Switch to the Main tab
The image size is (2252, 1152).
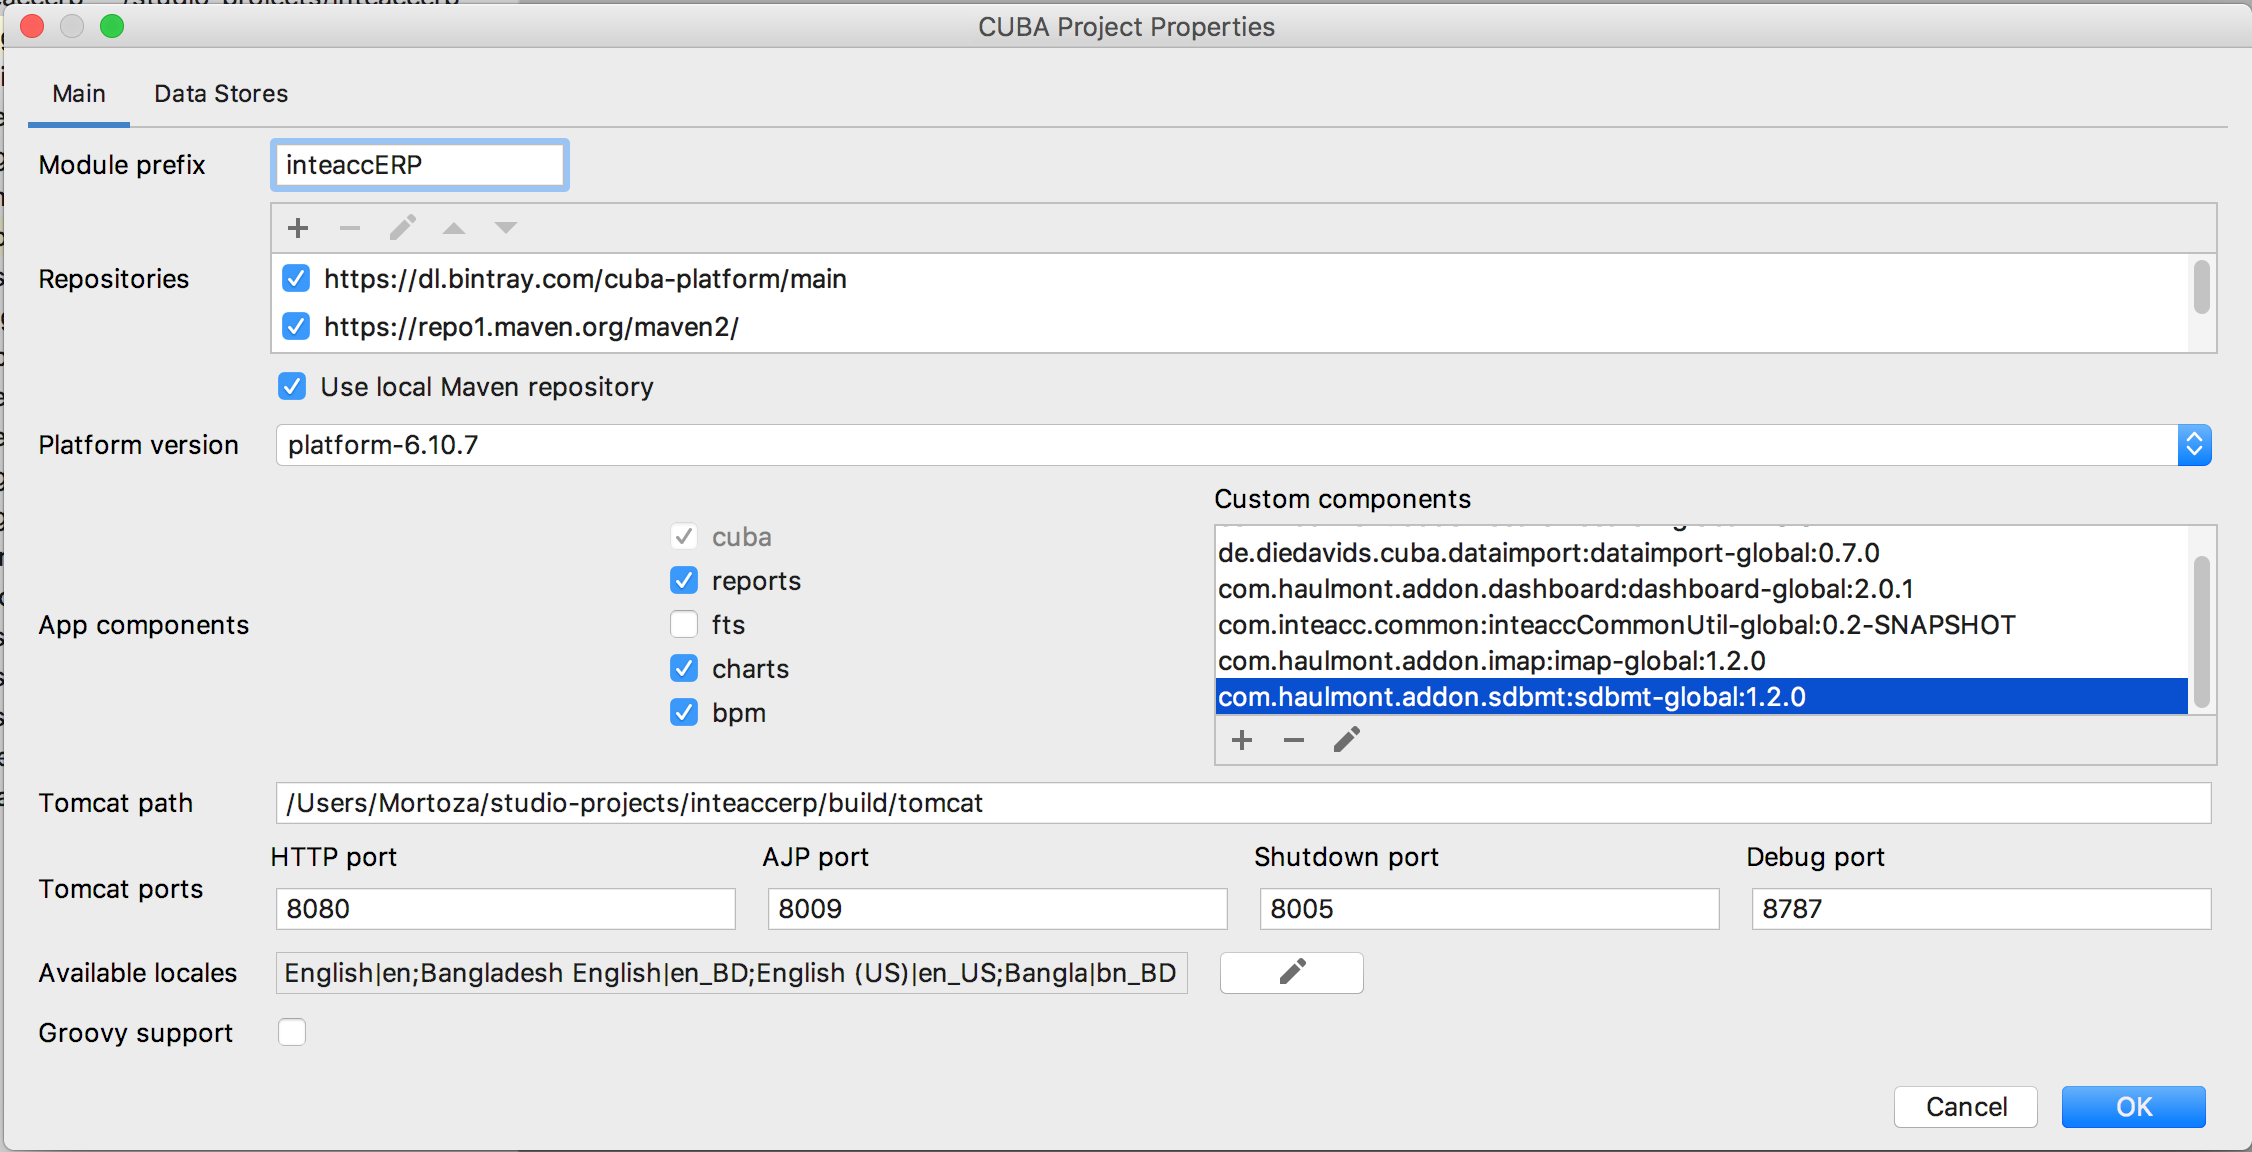click(x=79, y=94)
